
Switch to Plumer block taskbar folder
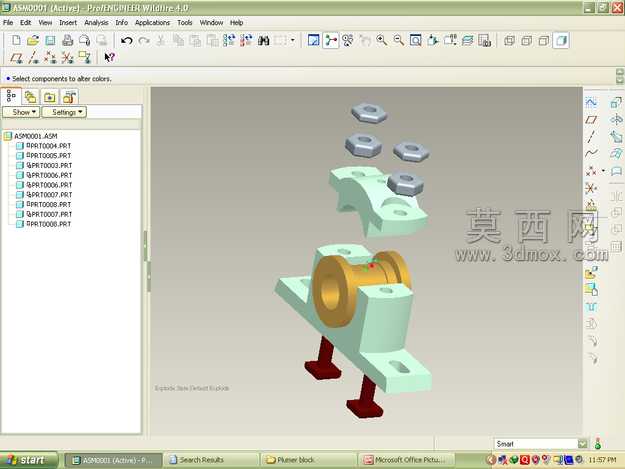308,460
